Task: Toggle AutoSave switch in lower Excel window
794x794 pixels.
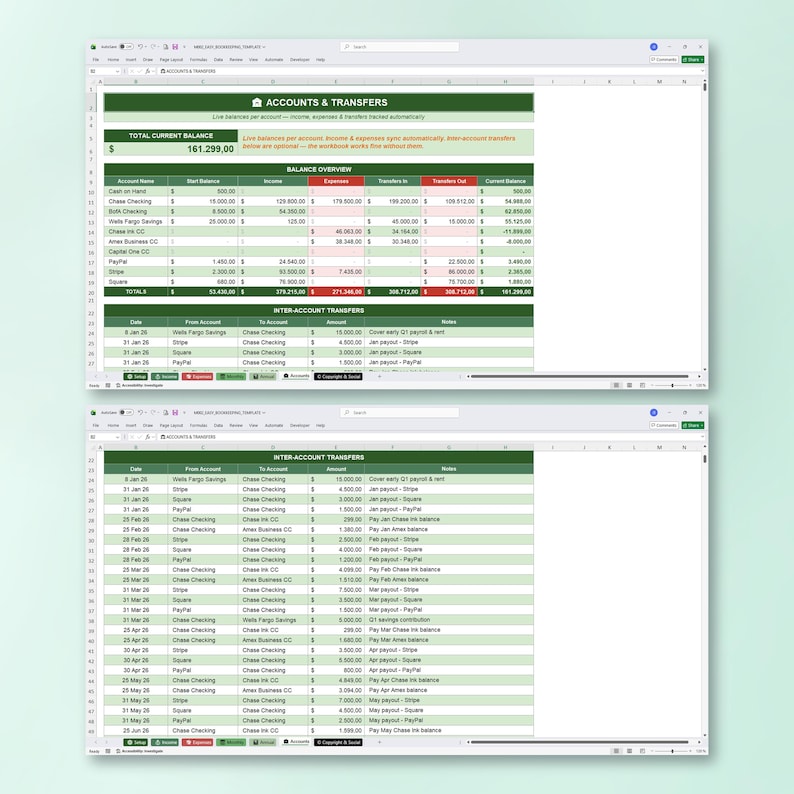Action: [x=126, y=413]
